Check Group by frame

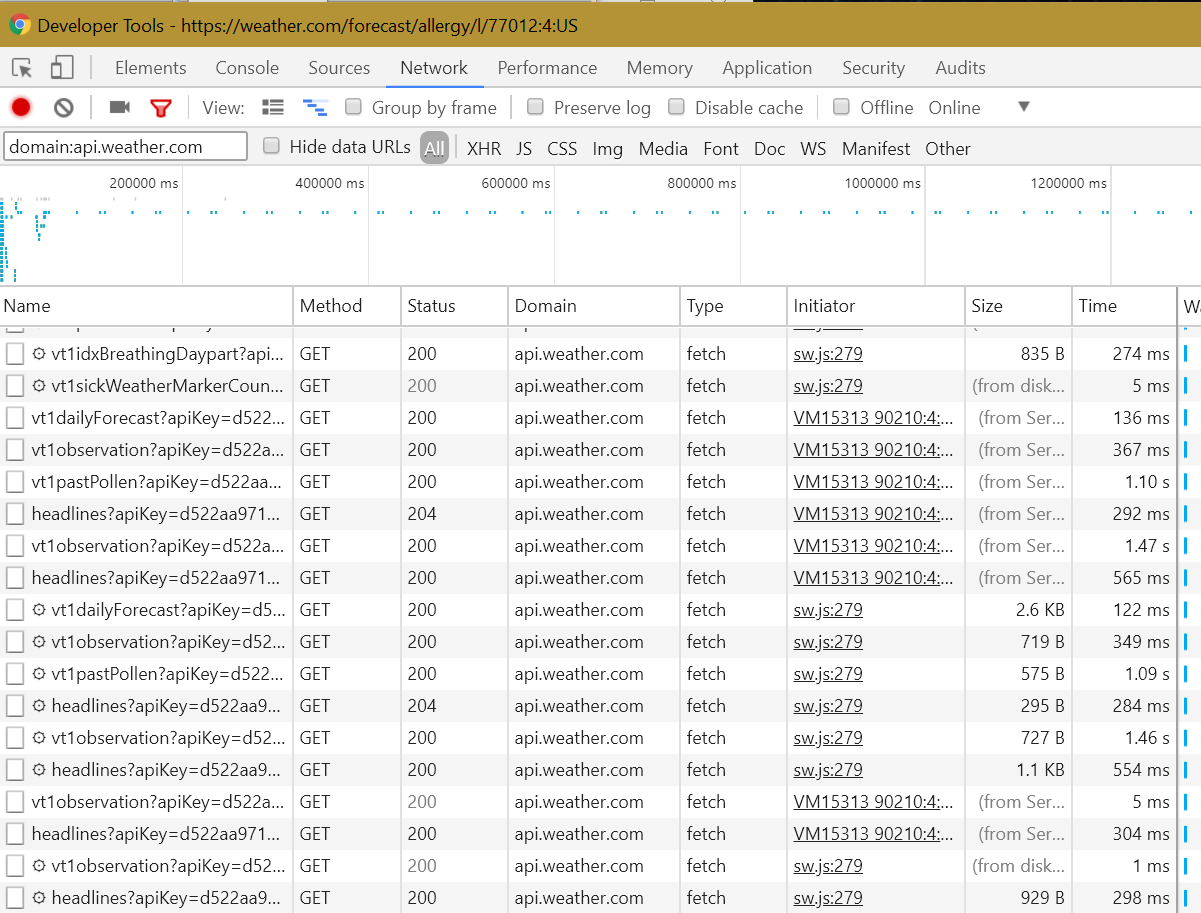point(353,106)
